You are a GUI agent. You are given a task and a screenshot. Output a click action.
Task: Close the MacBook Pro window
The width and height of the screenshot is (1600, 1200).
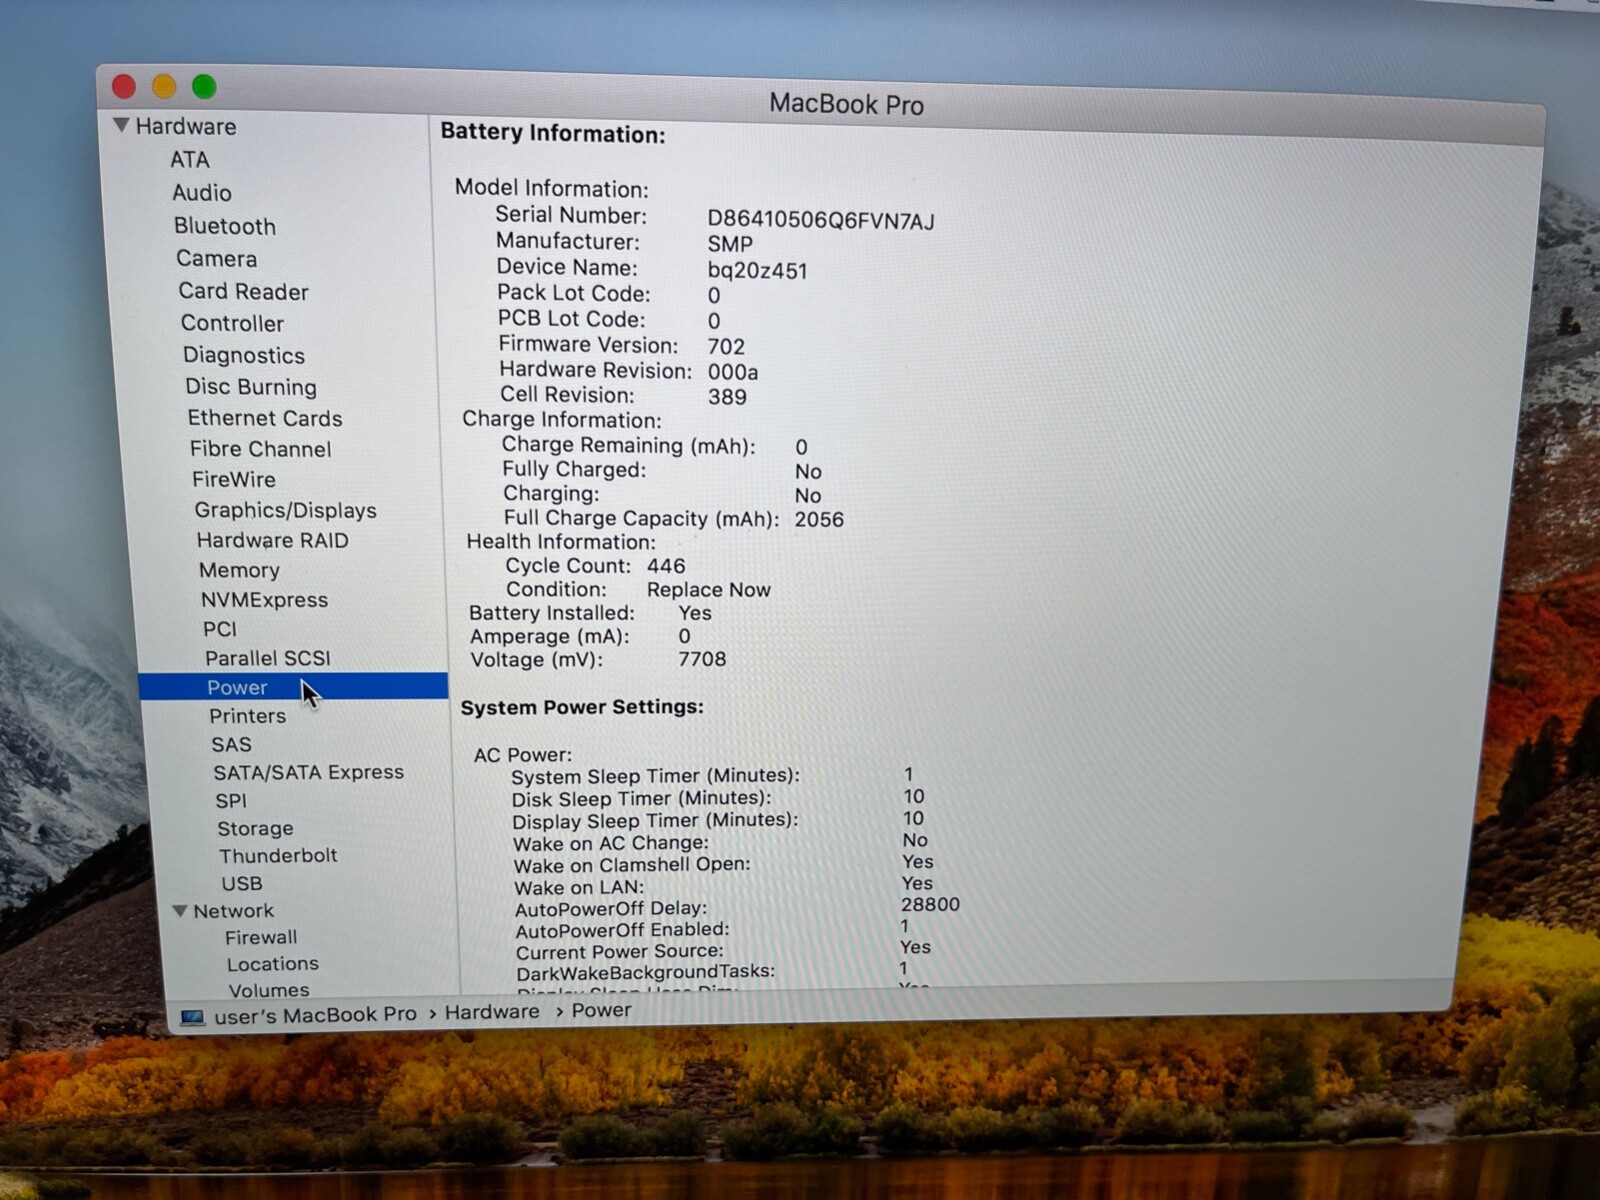(124, 87)
